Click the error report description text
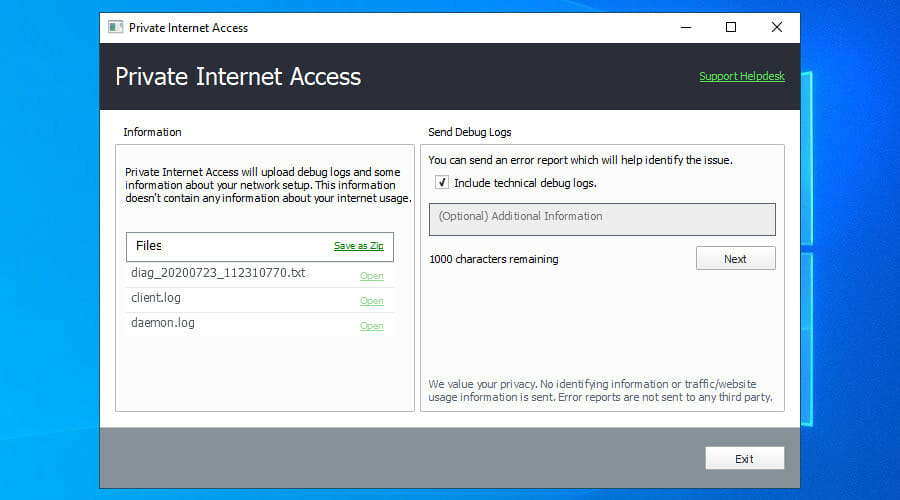900x500 pixels. pos(580,160)
